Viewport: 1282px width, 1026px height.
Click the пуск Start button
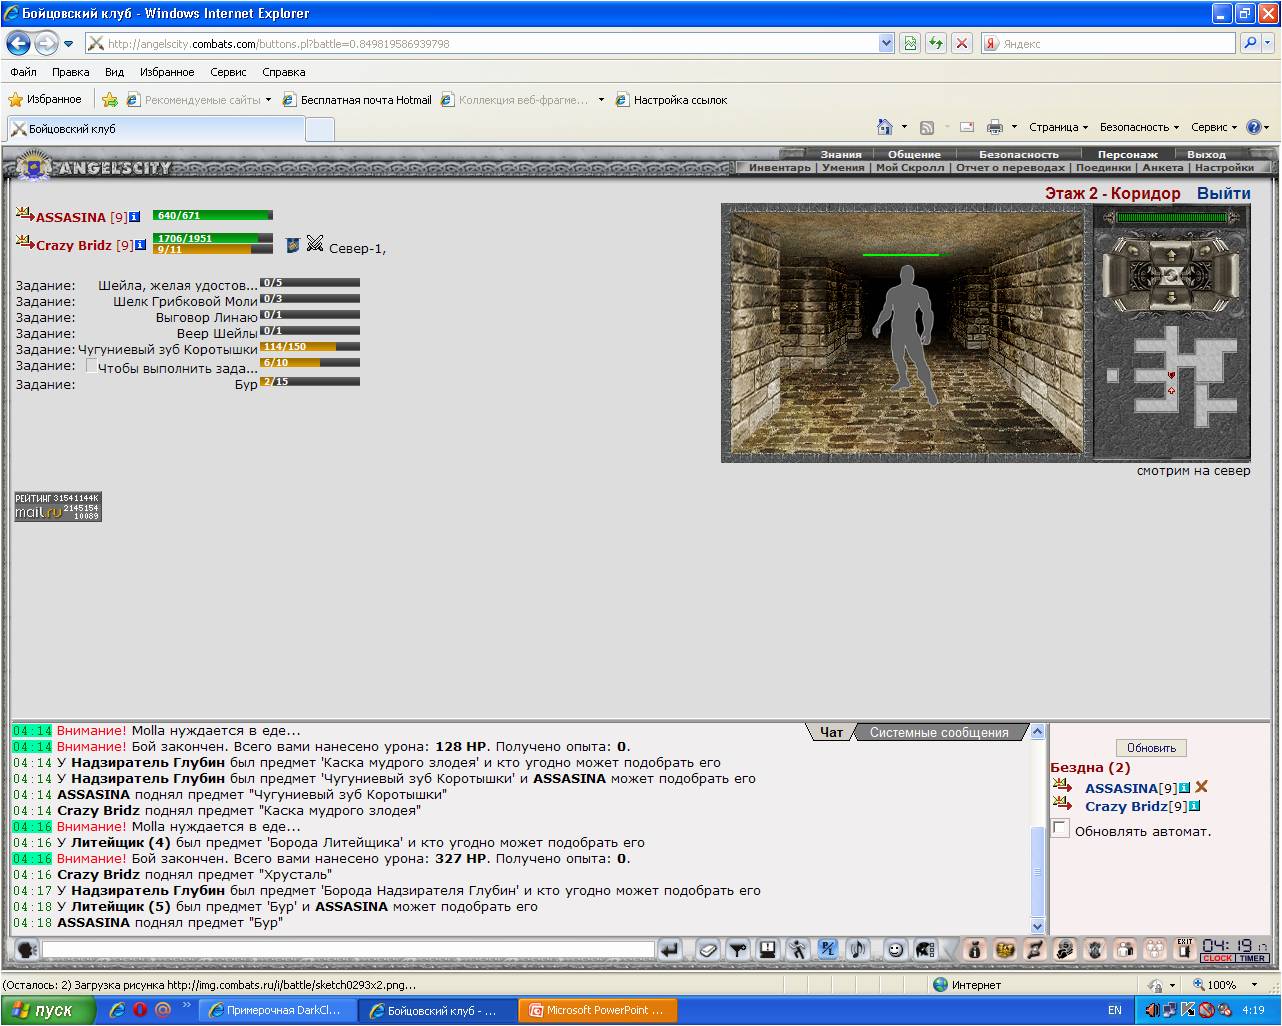pyautogui.click(x=48, y=1010)
